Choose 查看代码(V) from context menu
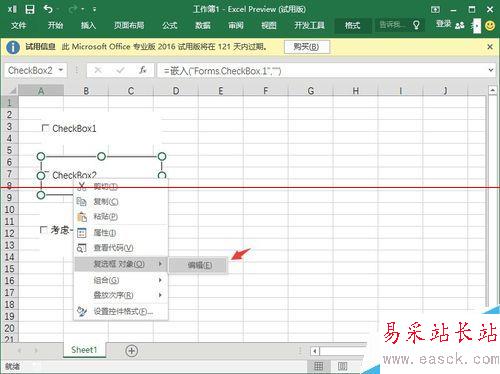This screenshot has height=374, width=500. (x=121, y=248)
